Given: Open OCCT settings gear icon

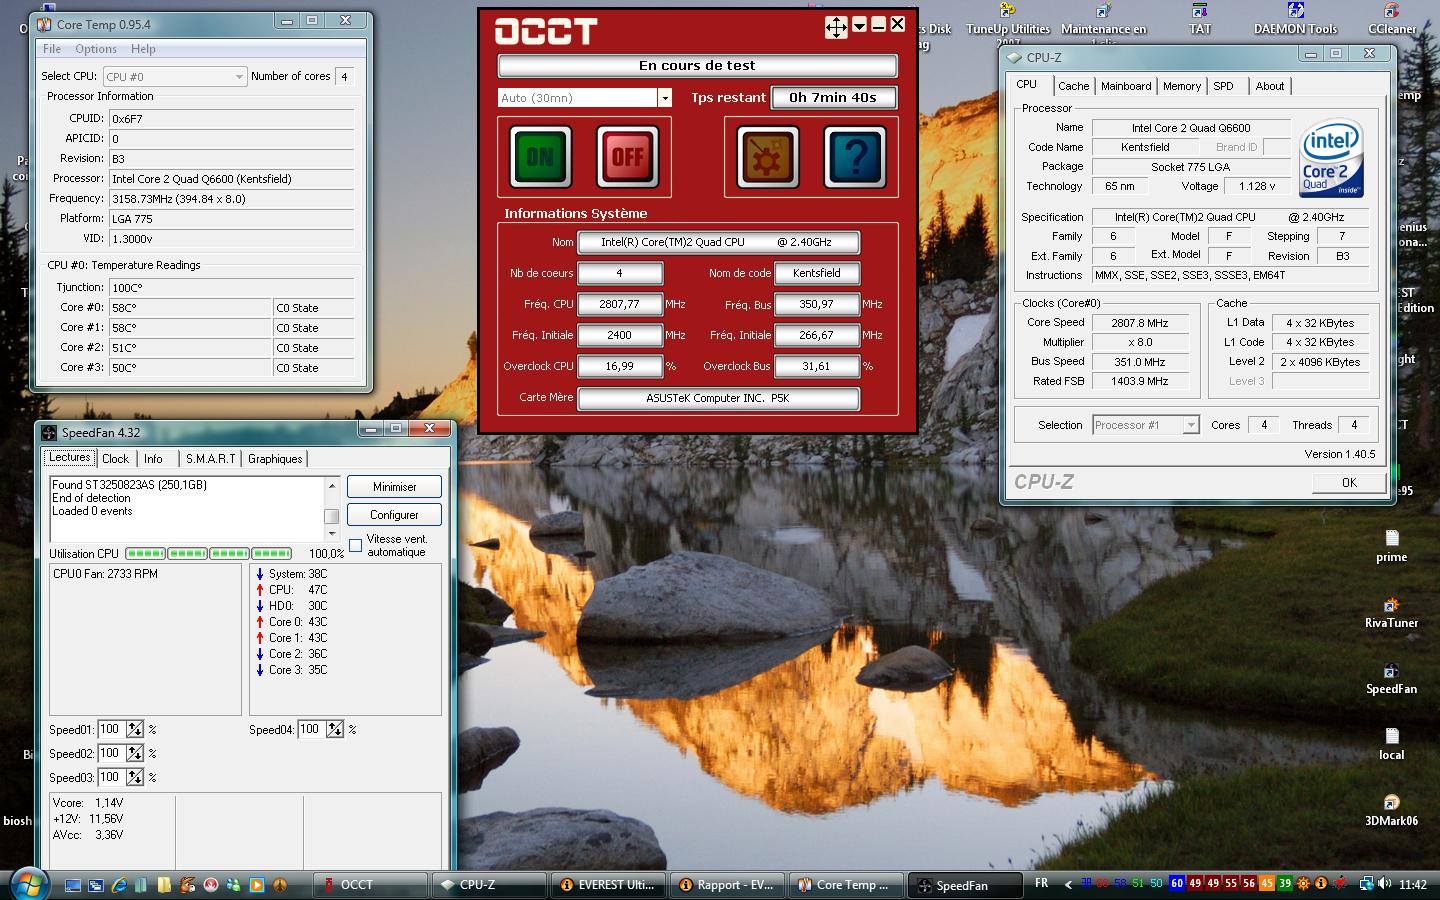Looking at the screenshot, I should tap(768, 156).
